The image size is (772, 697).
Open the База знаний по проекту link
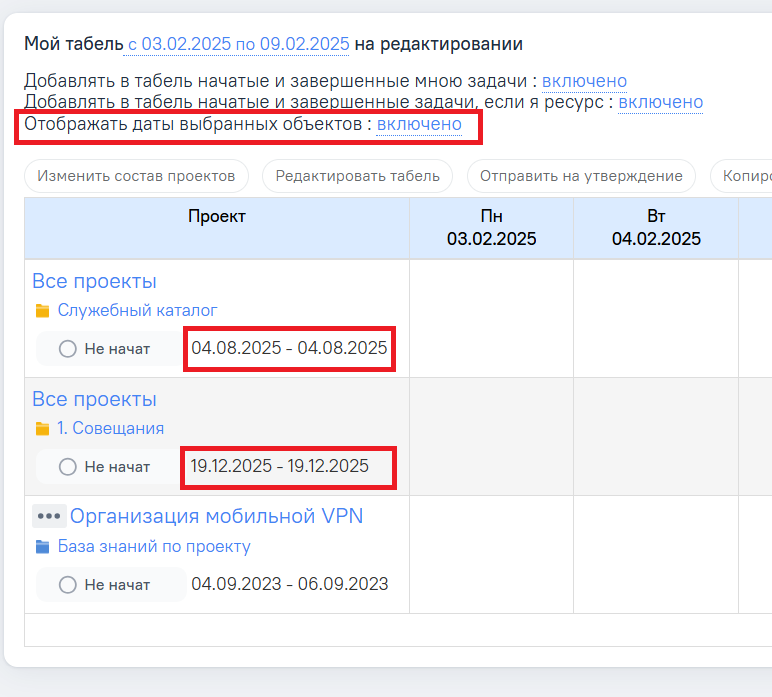(x=154, y=546)
